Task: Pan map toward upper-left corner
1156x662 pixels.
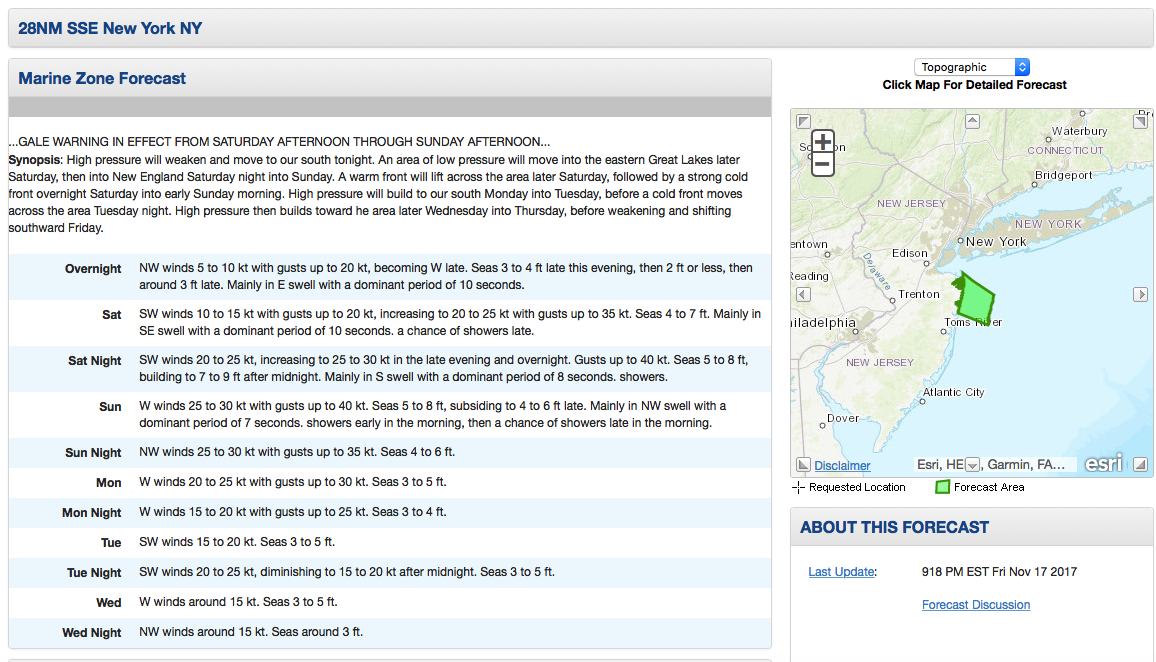Action: pyautogui.click(x=803, y=122)
